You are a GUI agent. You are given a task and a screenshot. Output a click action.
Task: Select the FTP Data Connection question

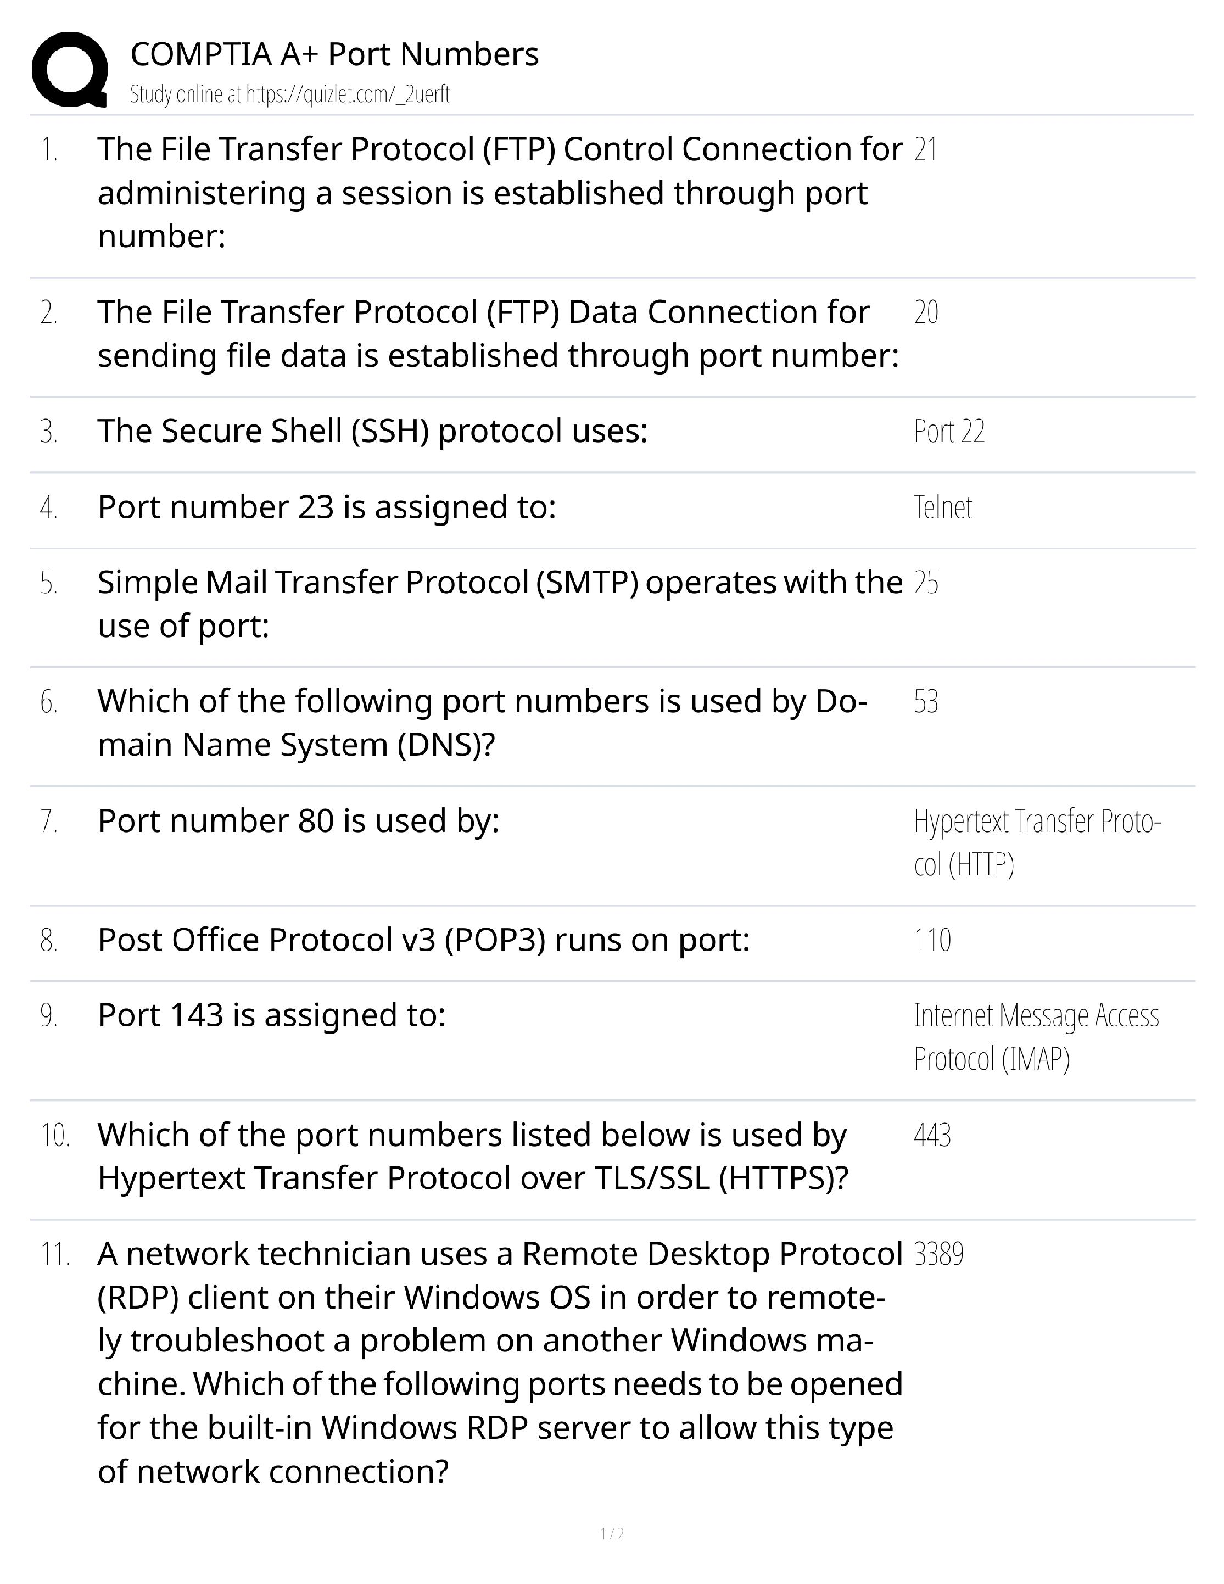[x=497, y=334]
